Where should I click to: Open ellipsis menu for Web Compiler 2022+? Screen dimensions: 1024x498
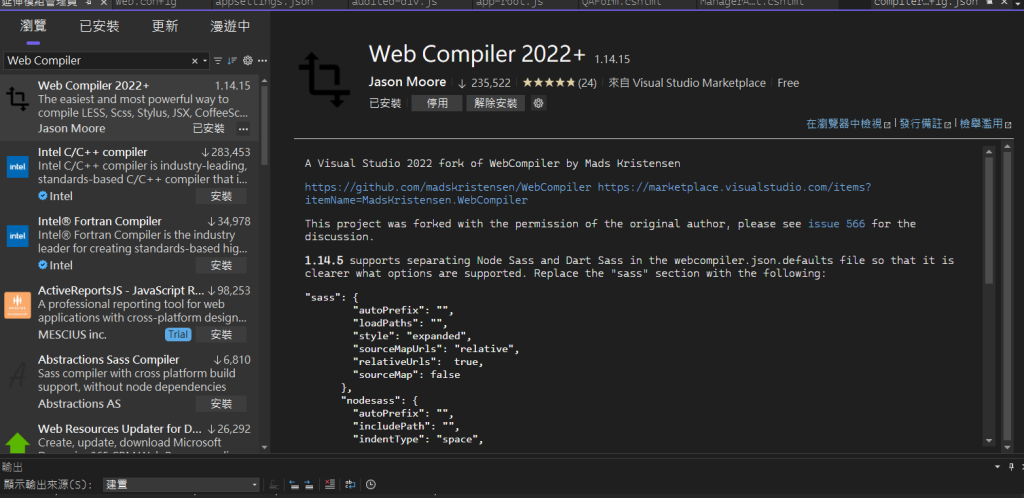coord(243,129)
